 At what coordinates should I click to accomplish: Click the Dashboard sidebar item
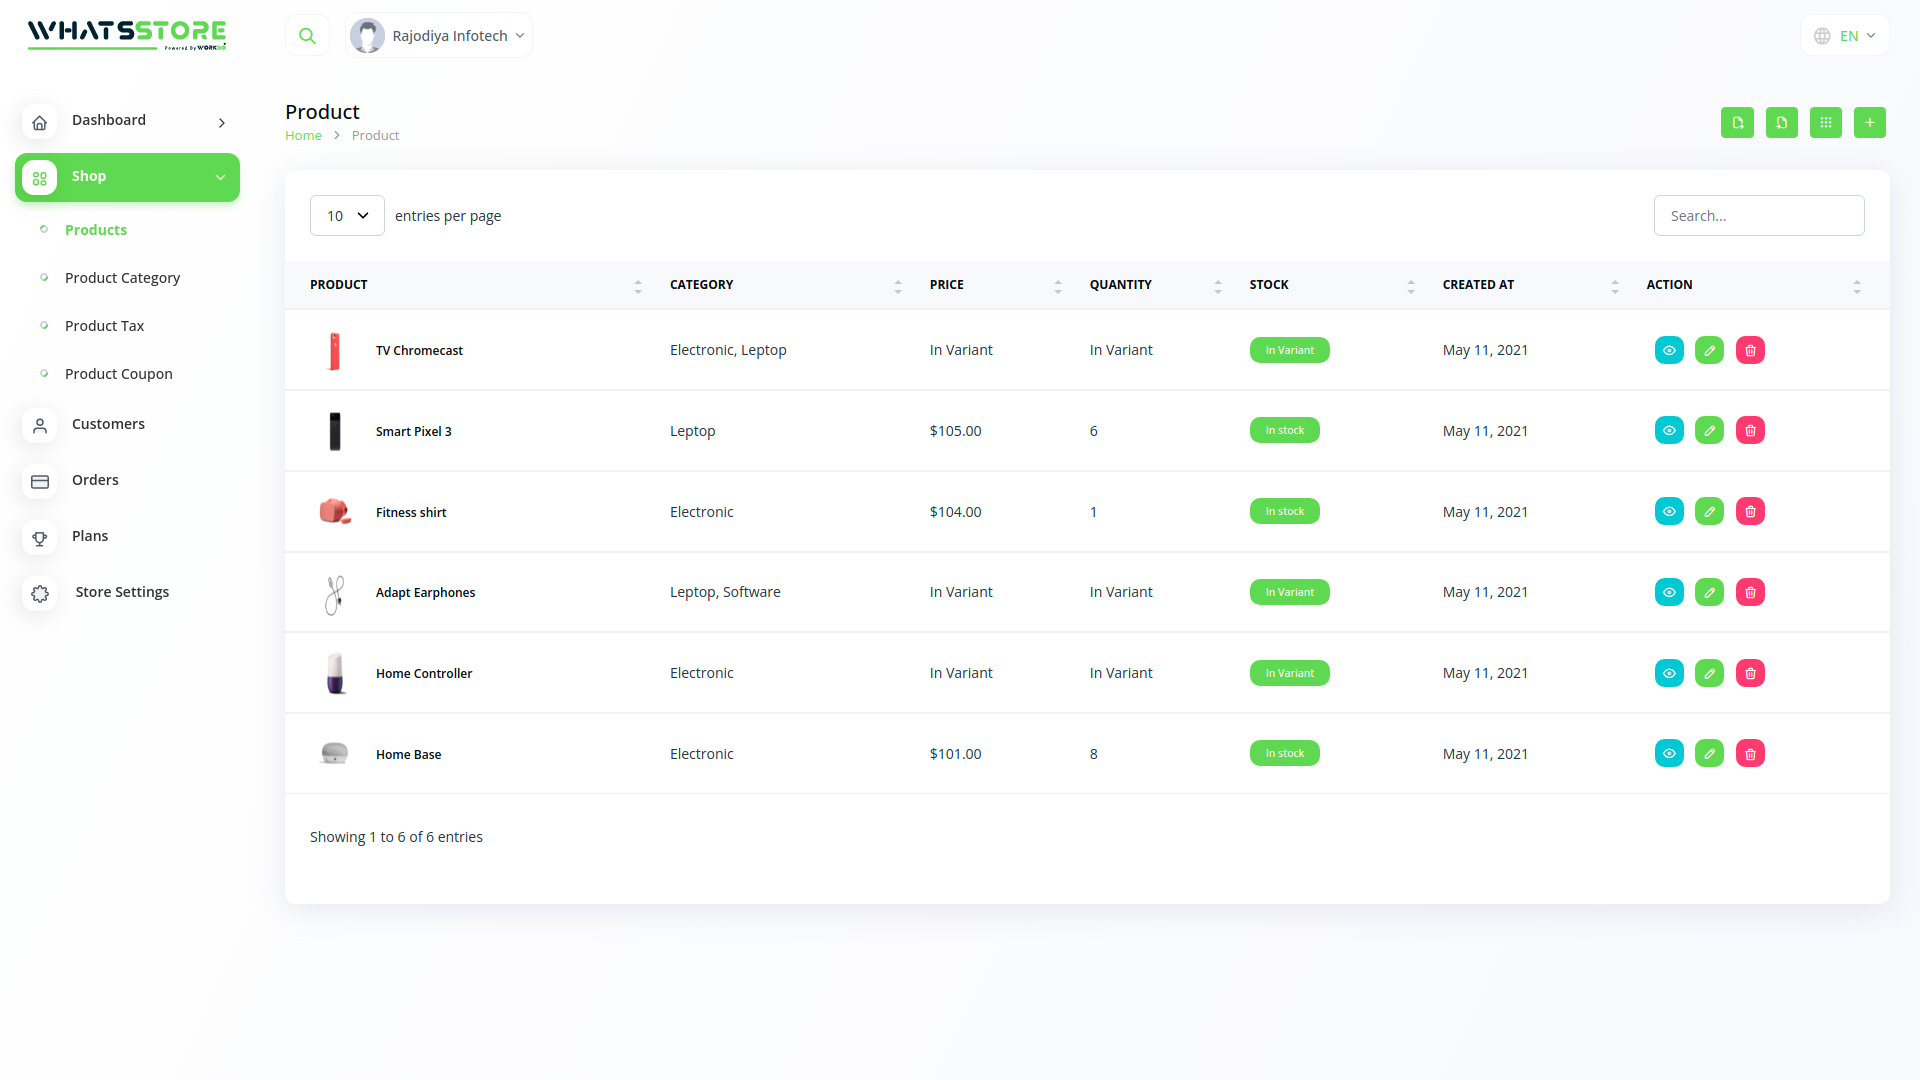tap(108, 120)
